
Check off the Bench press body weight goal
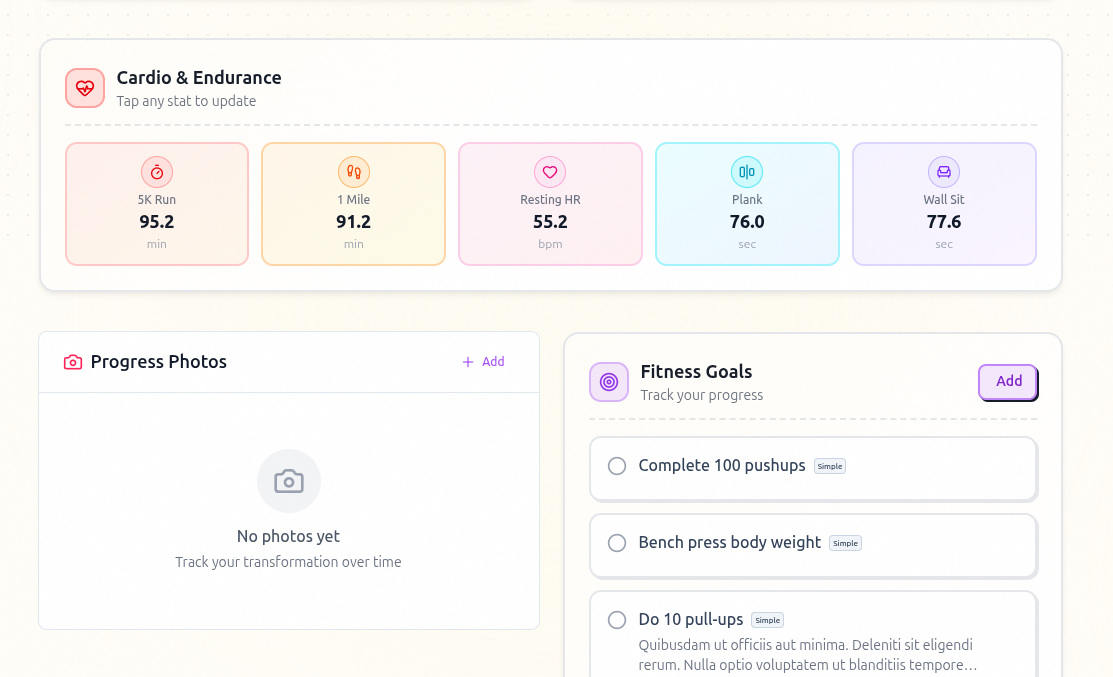(x=616, y=543)
